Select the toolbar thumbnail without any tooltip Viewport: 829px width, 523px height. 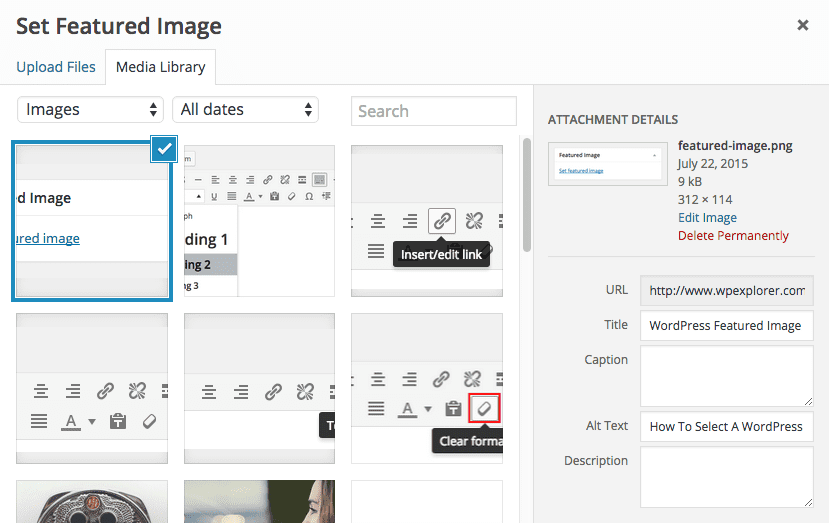click(92, 388)
